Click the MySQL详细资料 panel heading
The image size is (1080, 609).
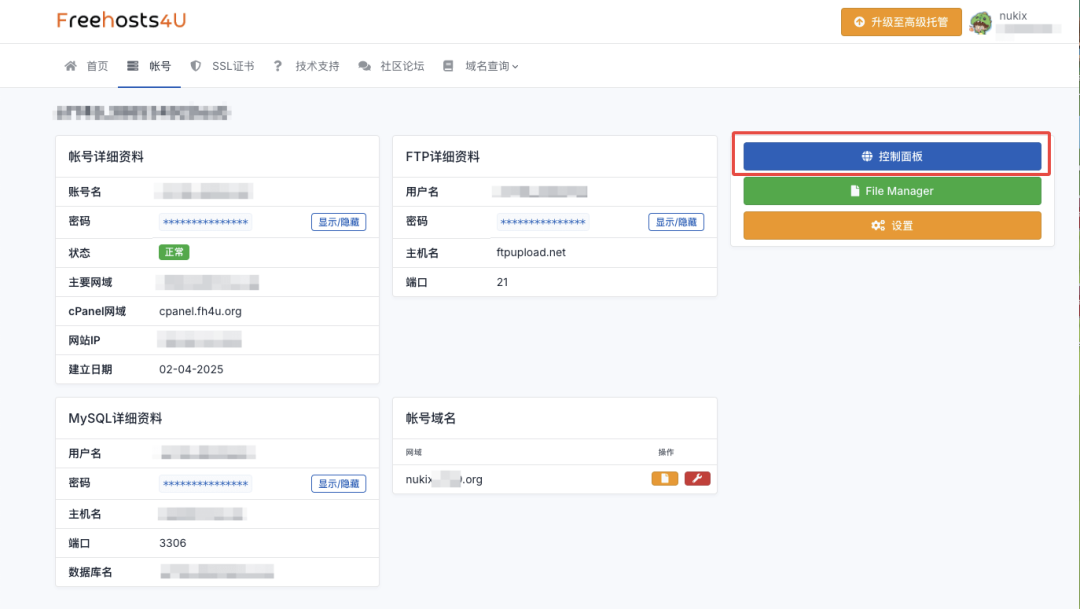tap(115, 418)
